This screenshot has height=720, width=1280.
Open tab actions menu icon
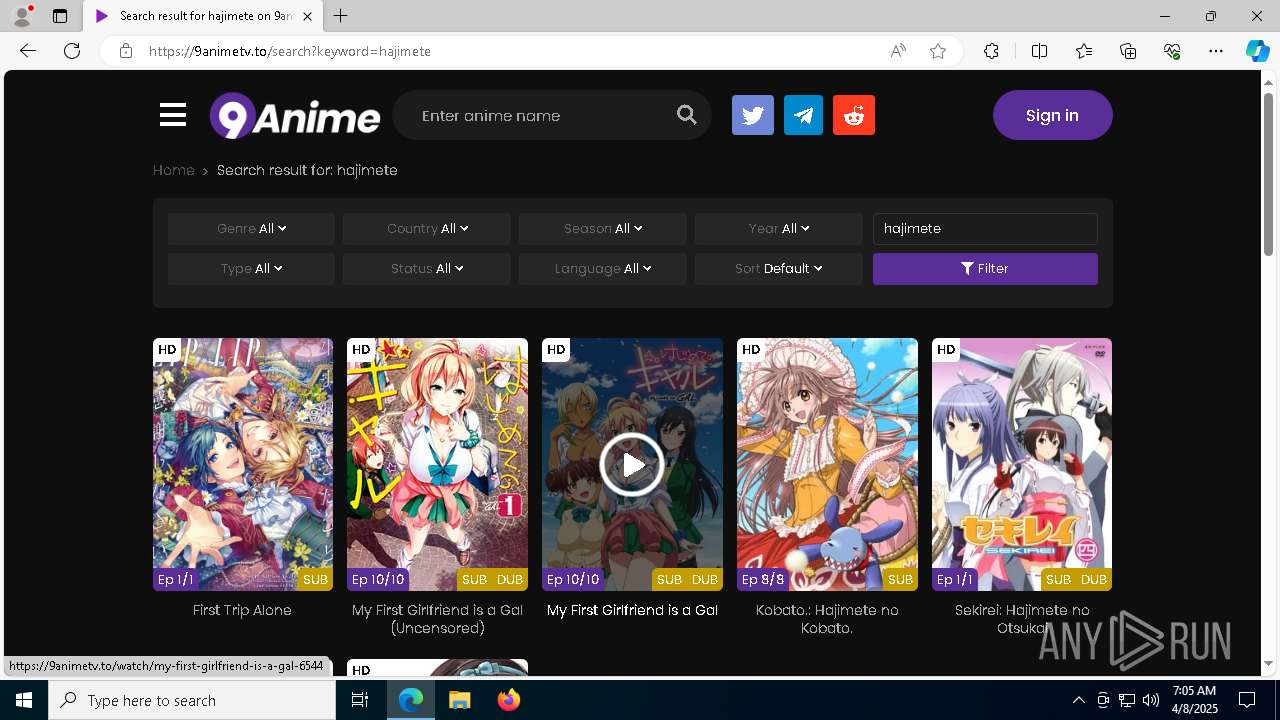point(60,16)
